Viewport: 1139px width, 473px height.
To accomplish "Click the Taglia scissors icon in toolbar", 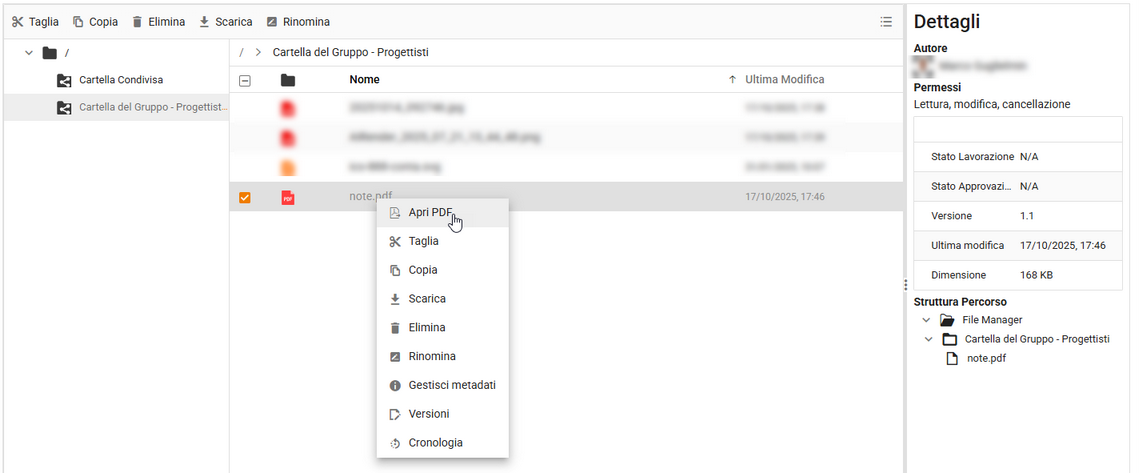I will pyautogui.click(x=17, y=22).
